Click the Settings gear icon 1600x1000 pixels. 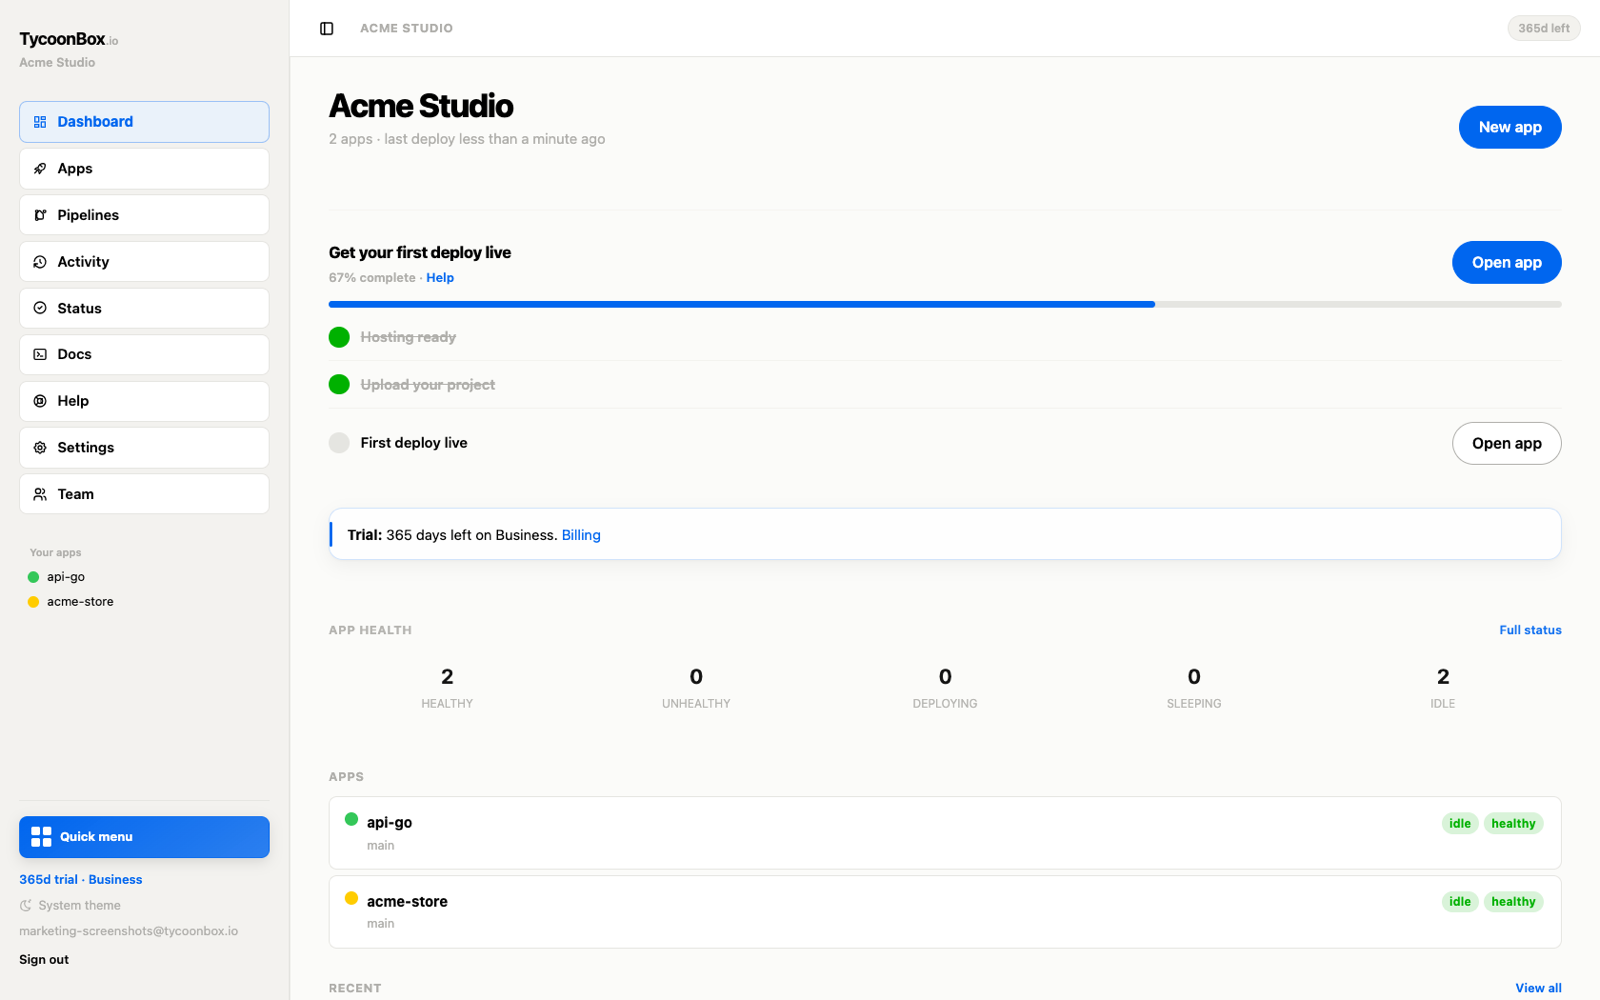coord(40,448)
